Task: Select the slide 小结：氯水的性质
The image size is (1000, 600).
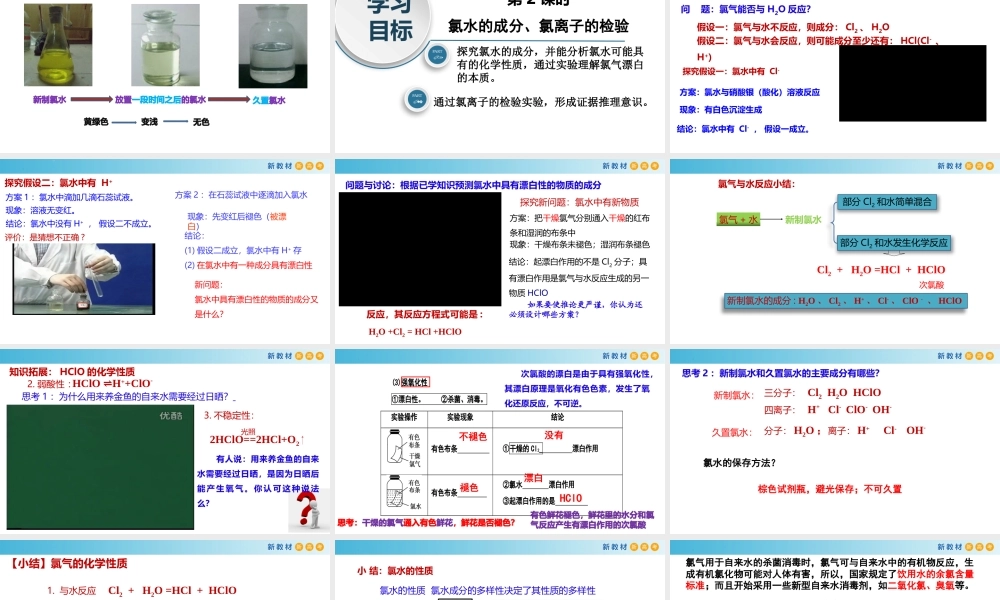Action: [x=499, y=570]
